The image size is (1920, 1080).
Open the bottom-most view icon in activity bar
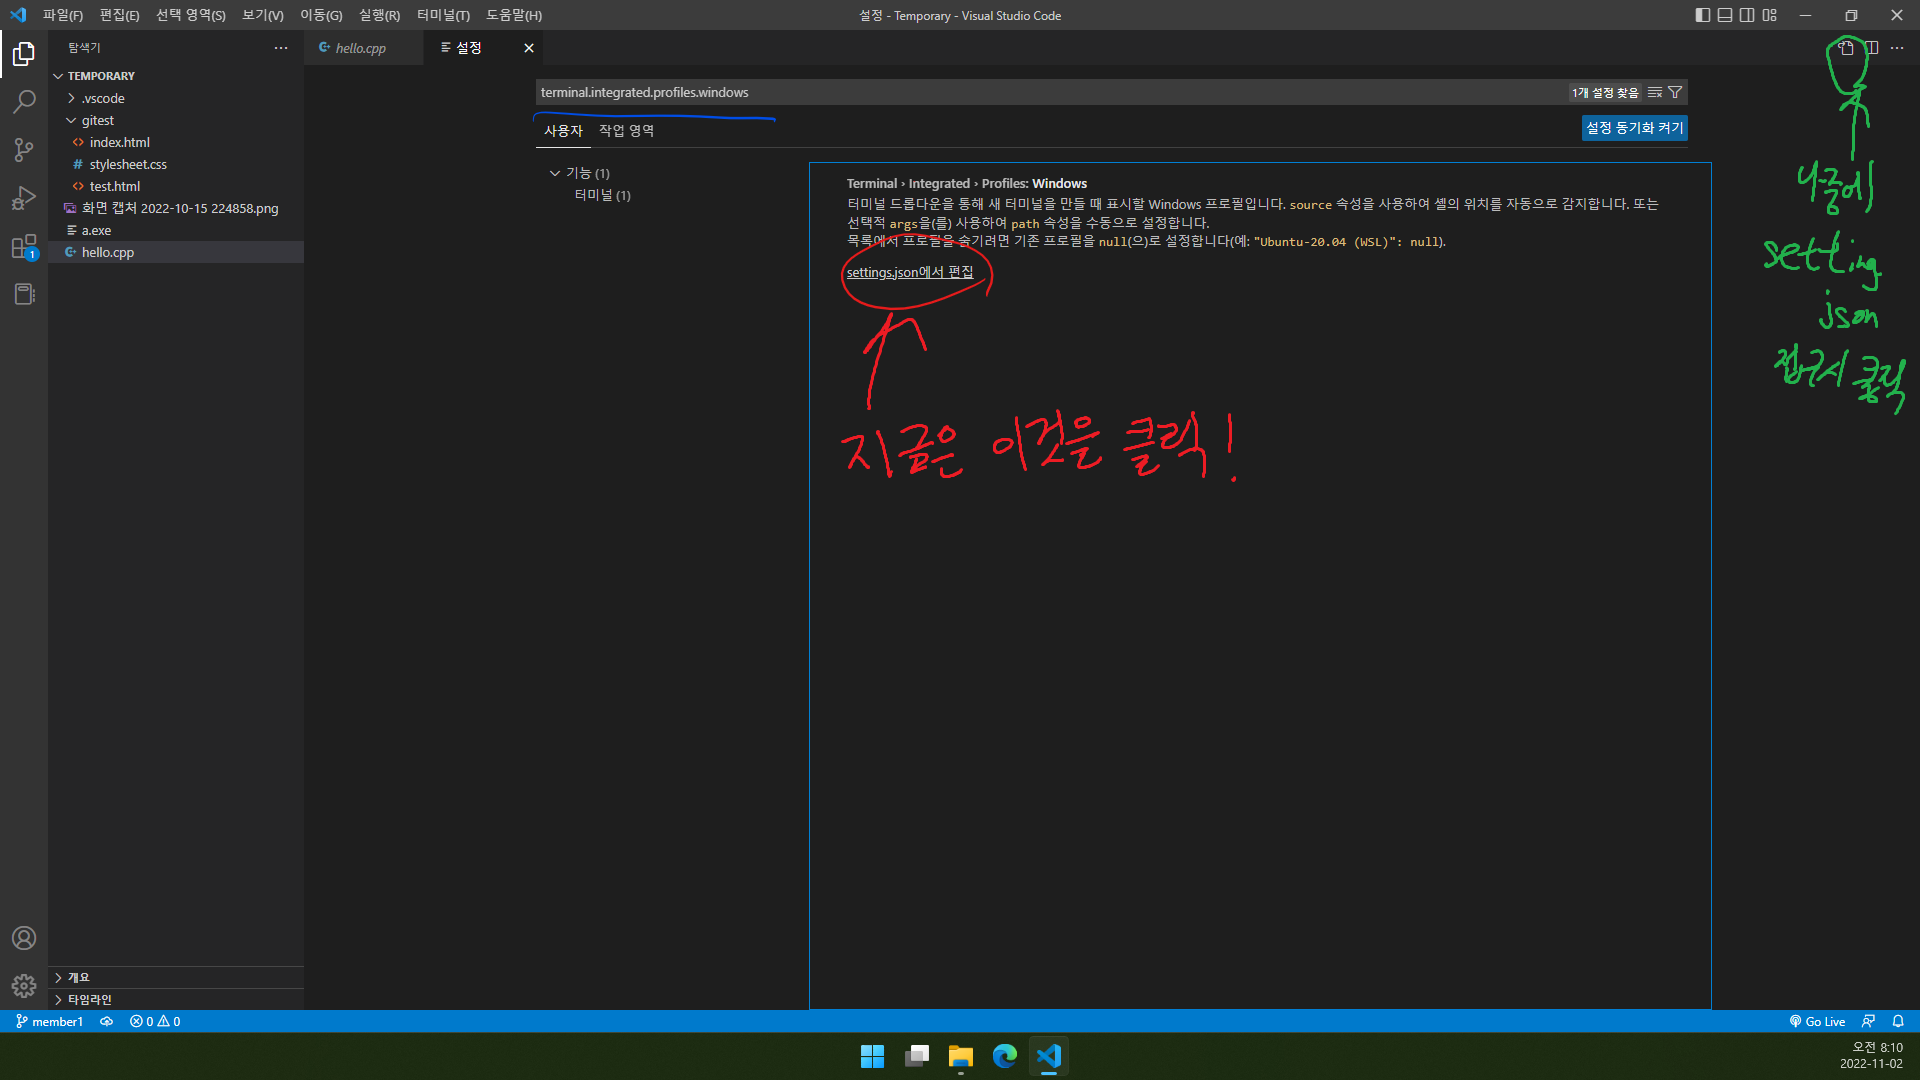pyautogui.click(x=24, y=294)
